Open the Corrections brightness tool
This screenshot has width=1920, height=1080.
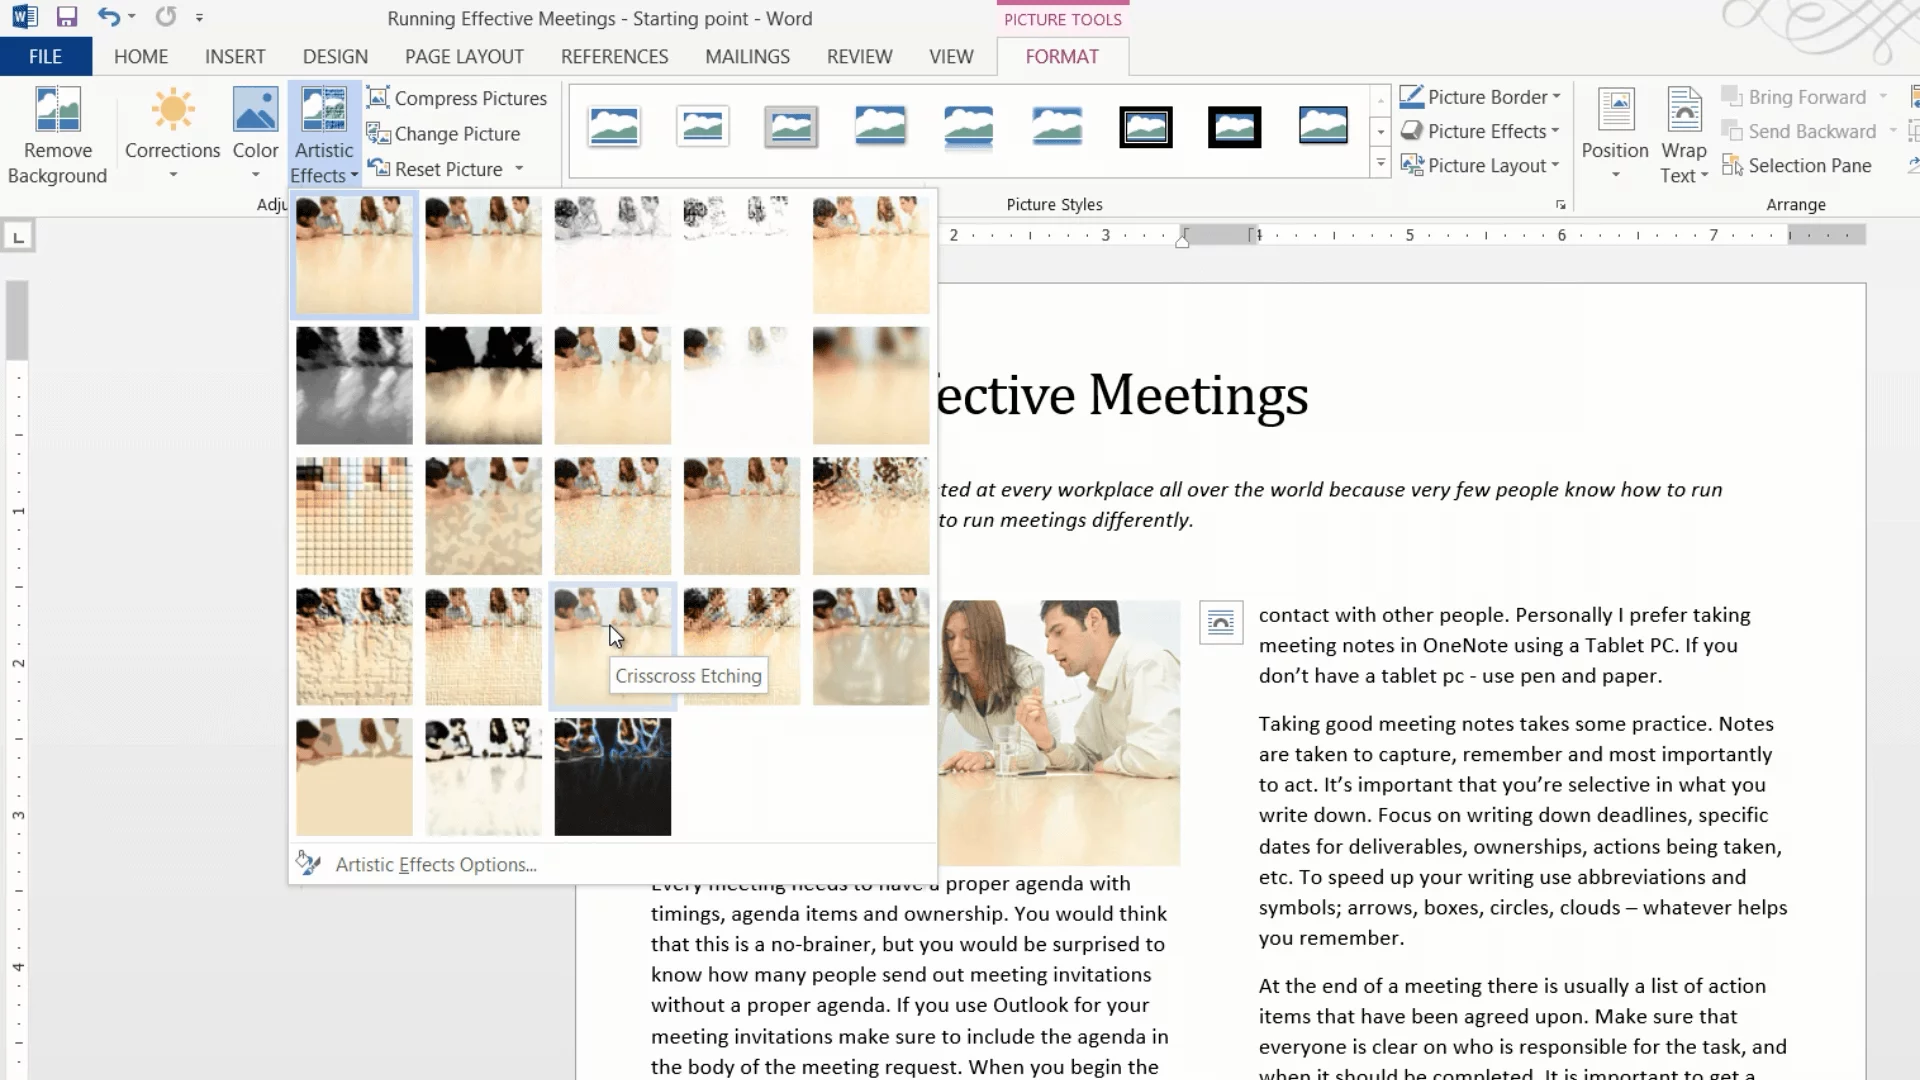click(x=172, y=112)
